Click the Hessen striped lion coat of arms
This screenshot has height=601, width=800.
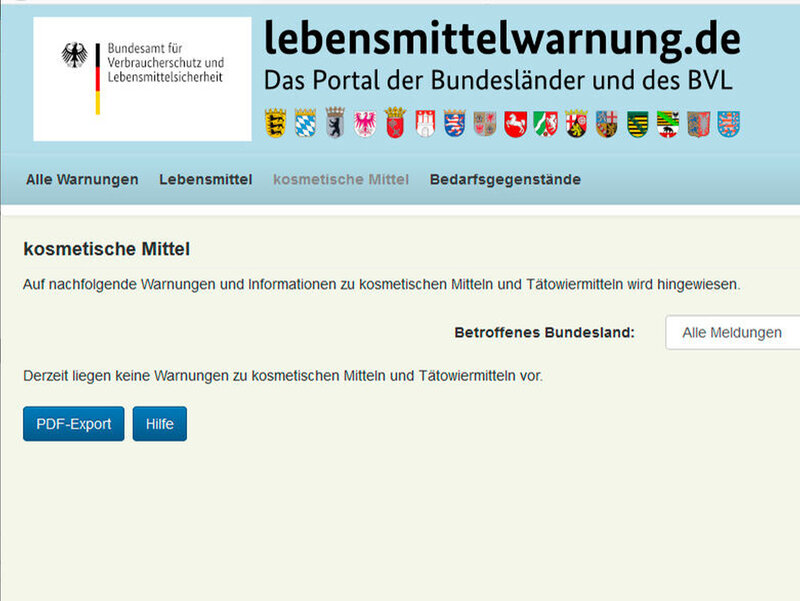[455, 123]
